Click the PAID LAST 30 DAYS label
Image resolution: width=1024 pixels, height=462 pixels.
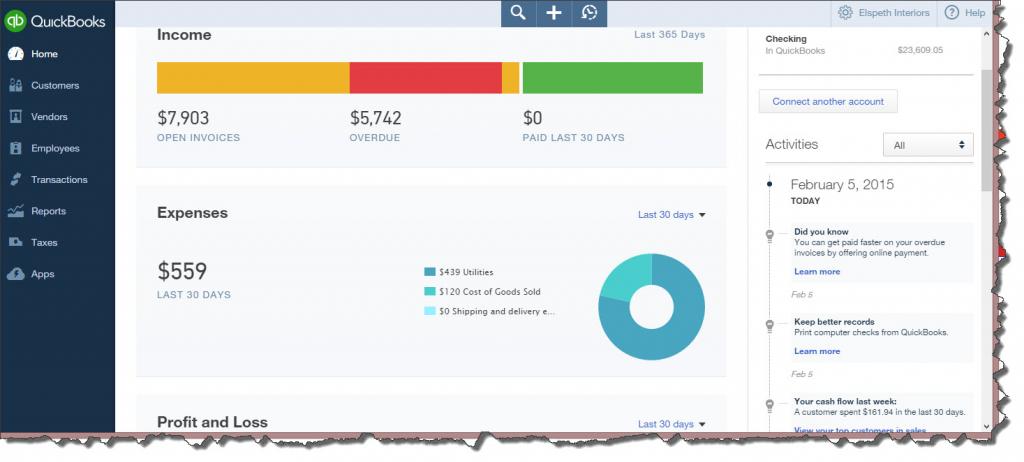coord(573,138)
